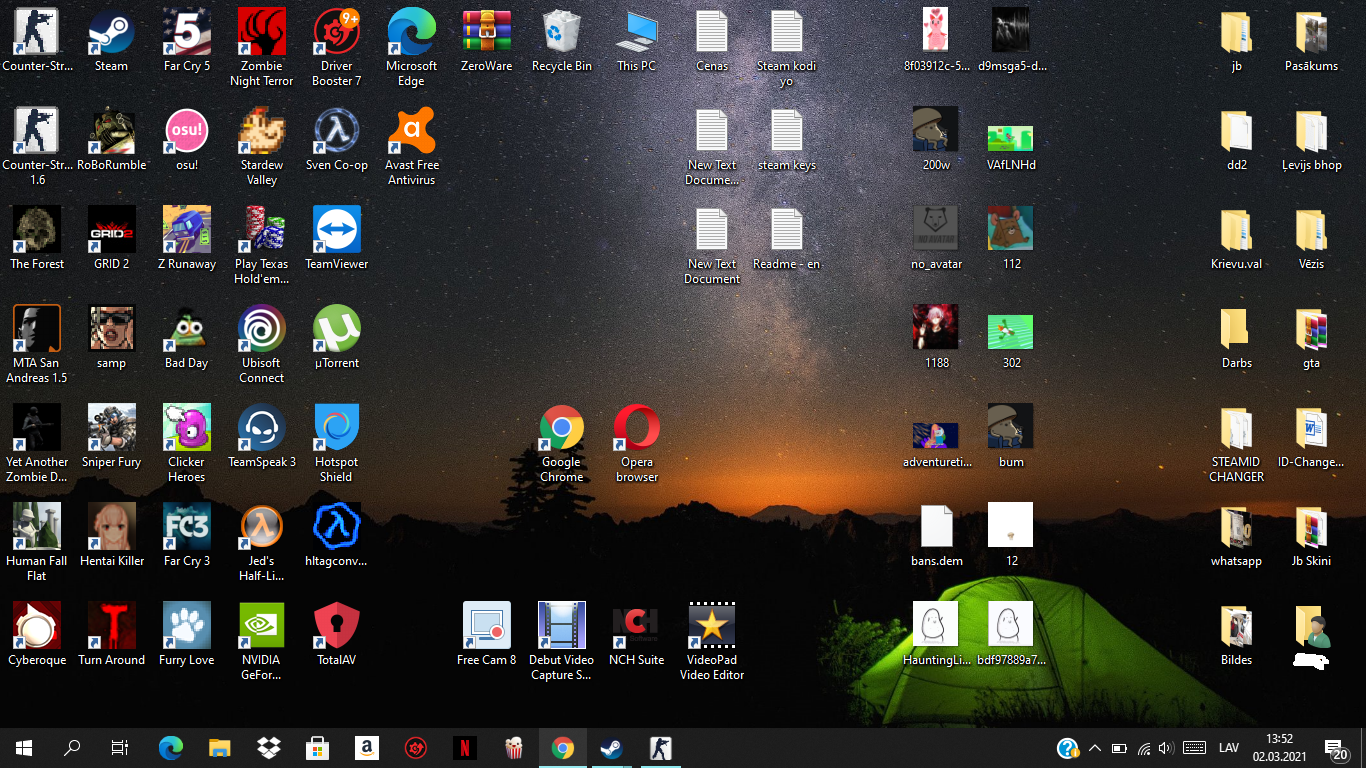This screenshot has width=1366, height=768.
Task: Select the bans.dem file
Action: (937, 536)
